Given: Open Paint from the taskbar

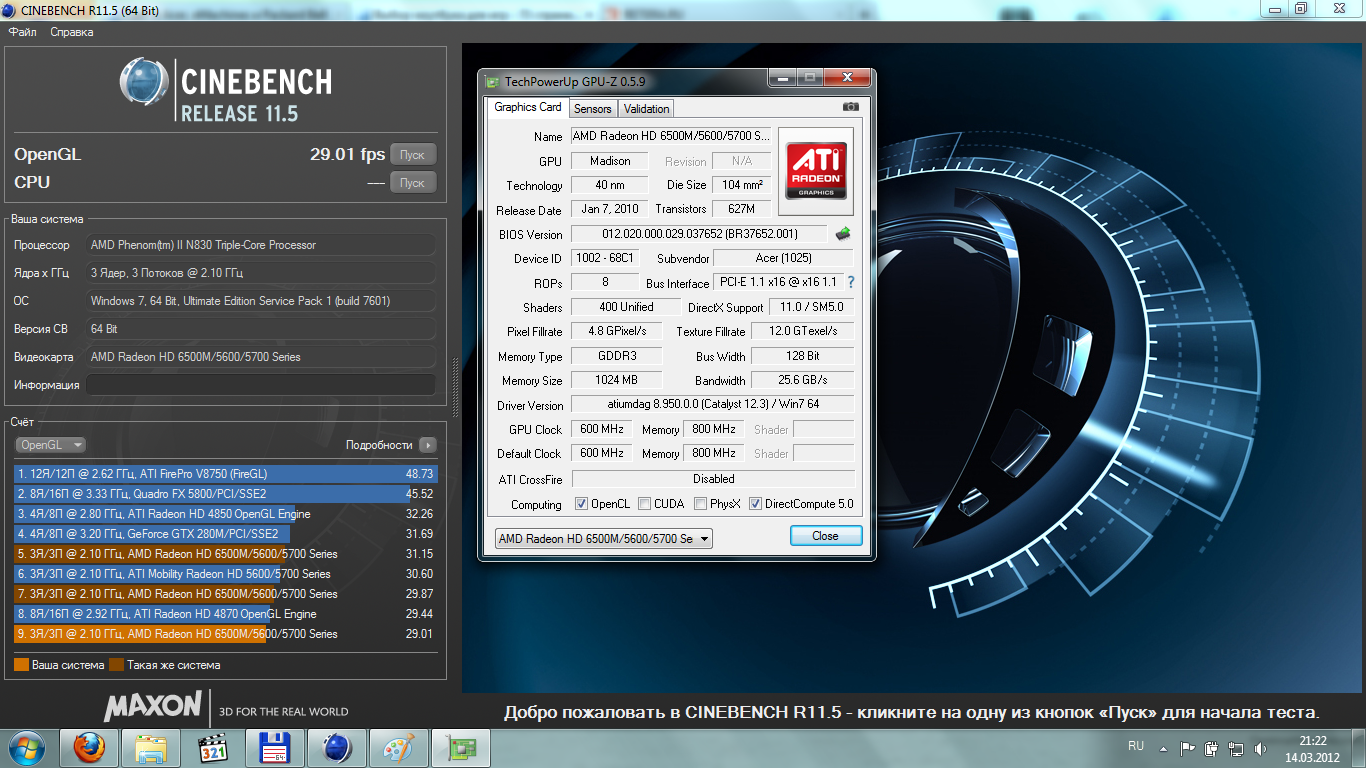Looking at the screenshot, I should 399,747.
